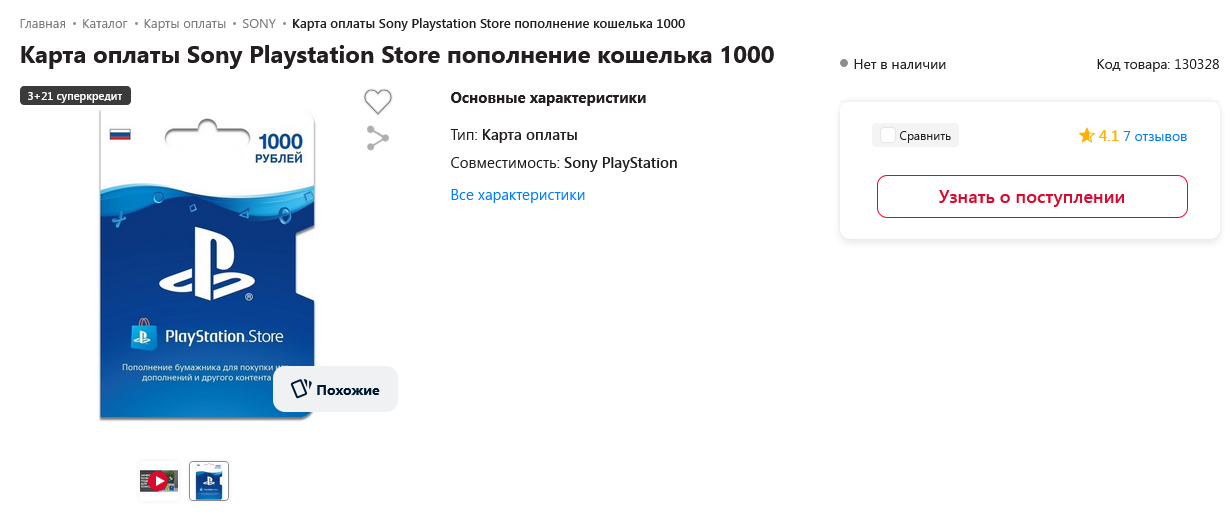Click the cards icon in Похожие
The image size is (1230, 529).
pyautogui.click(x=301, y=389)
